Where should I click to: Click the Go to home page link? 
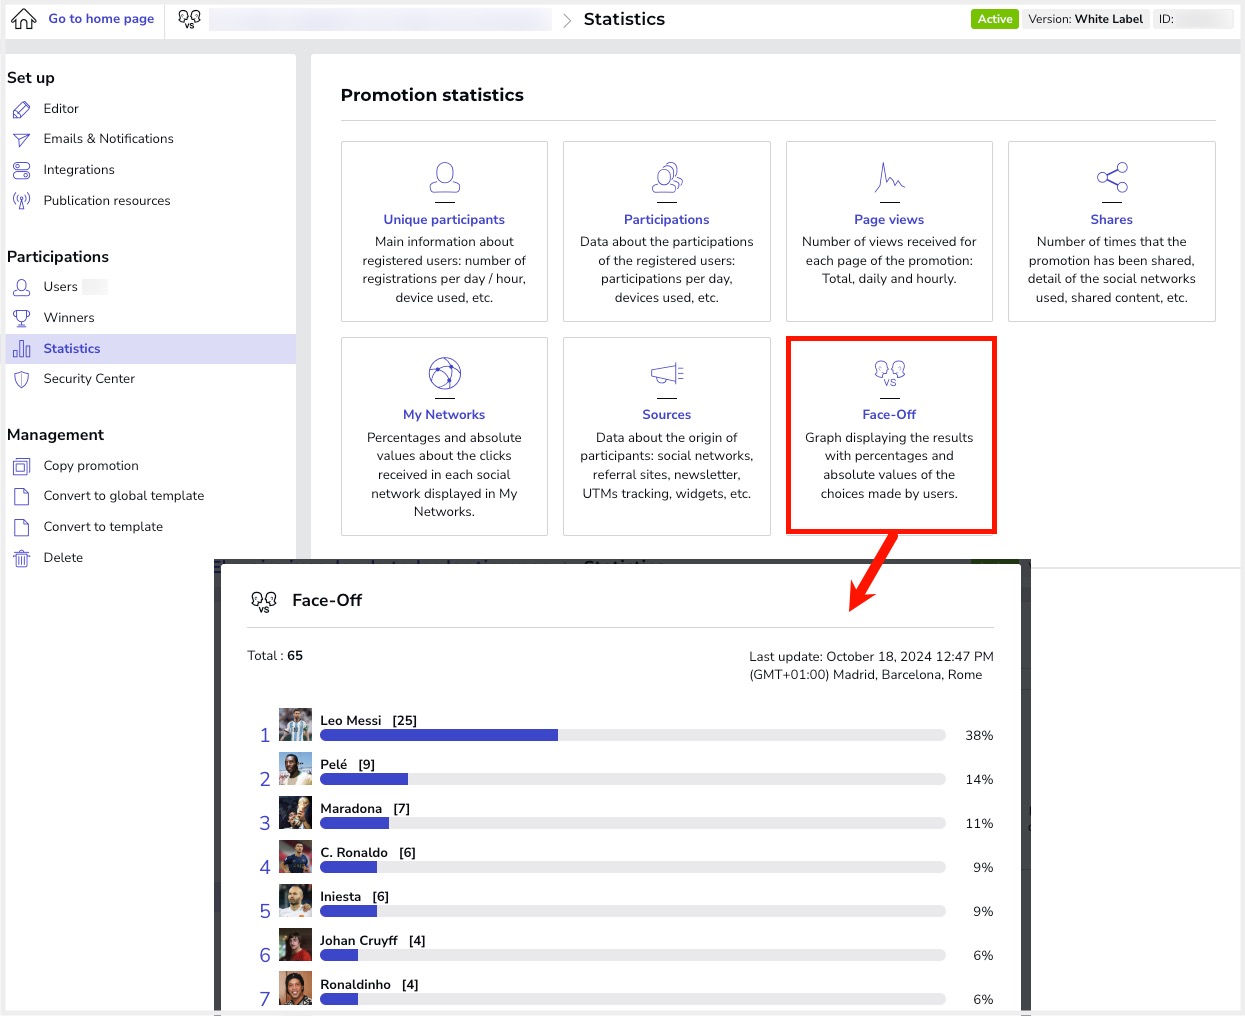(x=101, y=19)
